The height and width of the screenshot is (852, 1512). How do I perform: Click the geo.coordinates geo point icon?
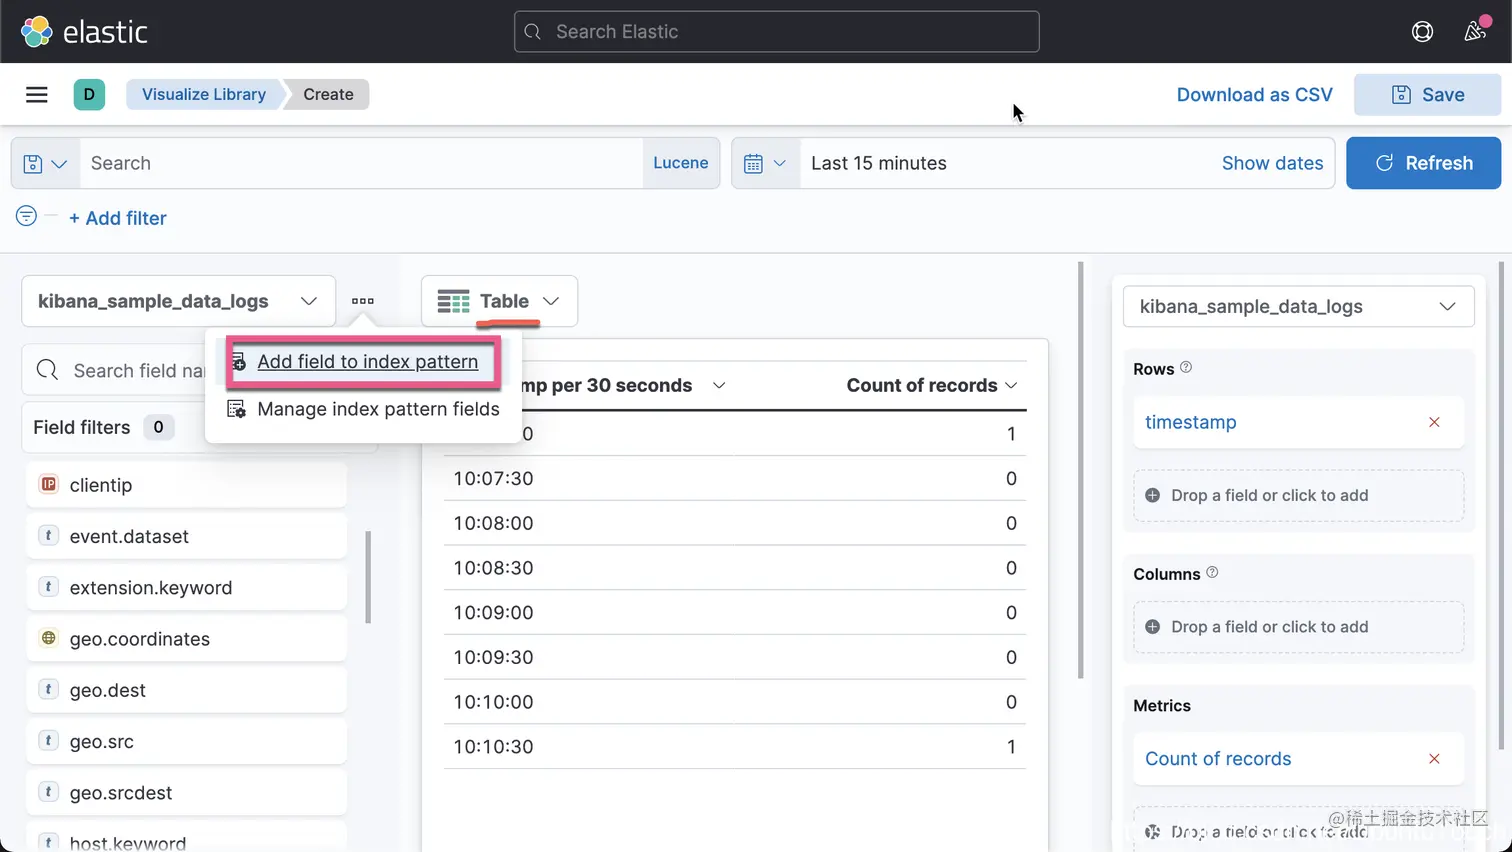(48, 638)
